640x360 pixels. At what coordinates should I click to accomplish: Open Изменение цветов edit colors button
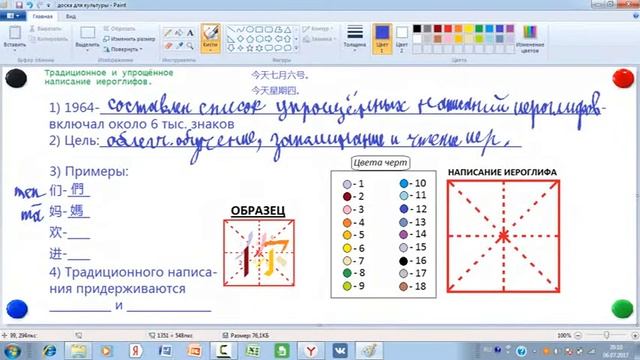530,39
